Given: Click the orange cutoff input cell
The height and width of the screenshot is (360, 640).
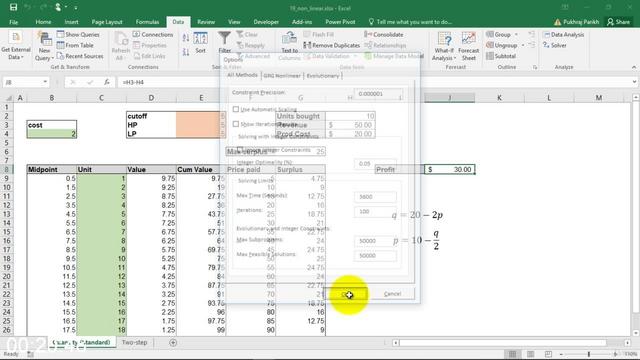Looking at the screenshot, I should pos(200,116).
